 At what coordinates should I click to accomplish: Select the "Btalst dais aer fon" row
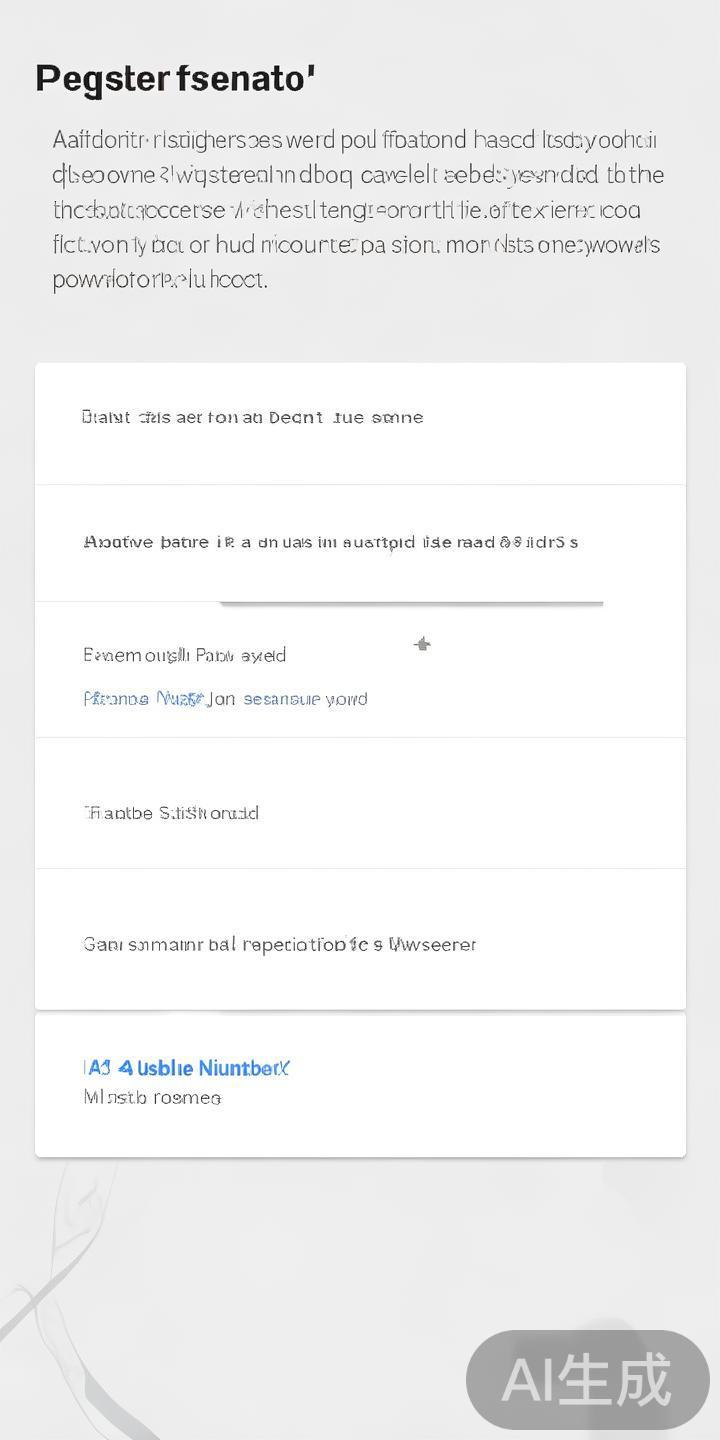coord(252,417)
